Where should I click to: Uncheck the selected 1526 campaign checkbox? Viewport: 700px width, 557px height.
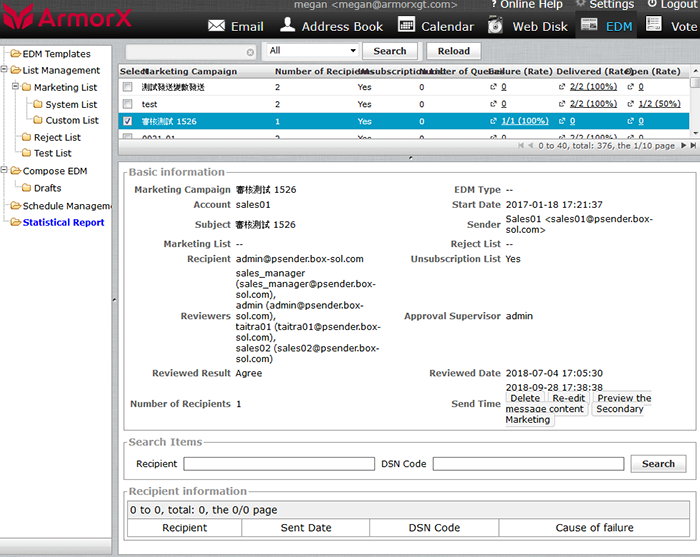coord(127,121)
